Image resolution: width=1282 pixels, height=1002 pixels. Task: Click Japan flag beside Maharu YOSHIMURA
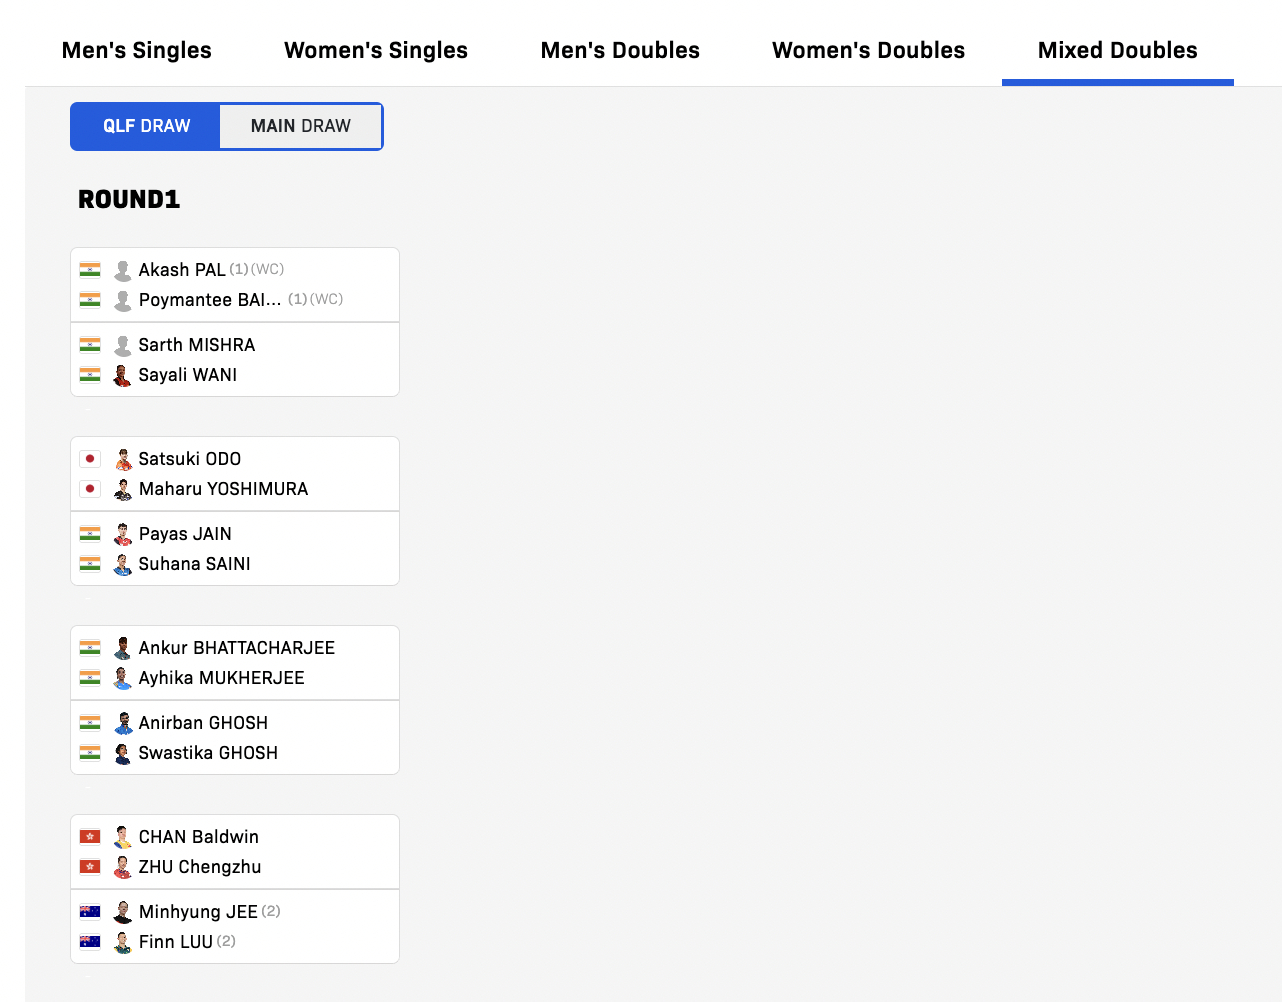pyautogui.click(x=90, y=489)
